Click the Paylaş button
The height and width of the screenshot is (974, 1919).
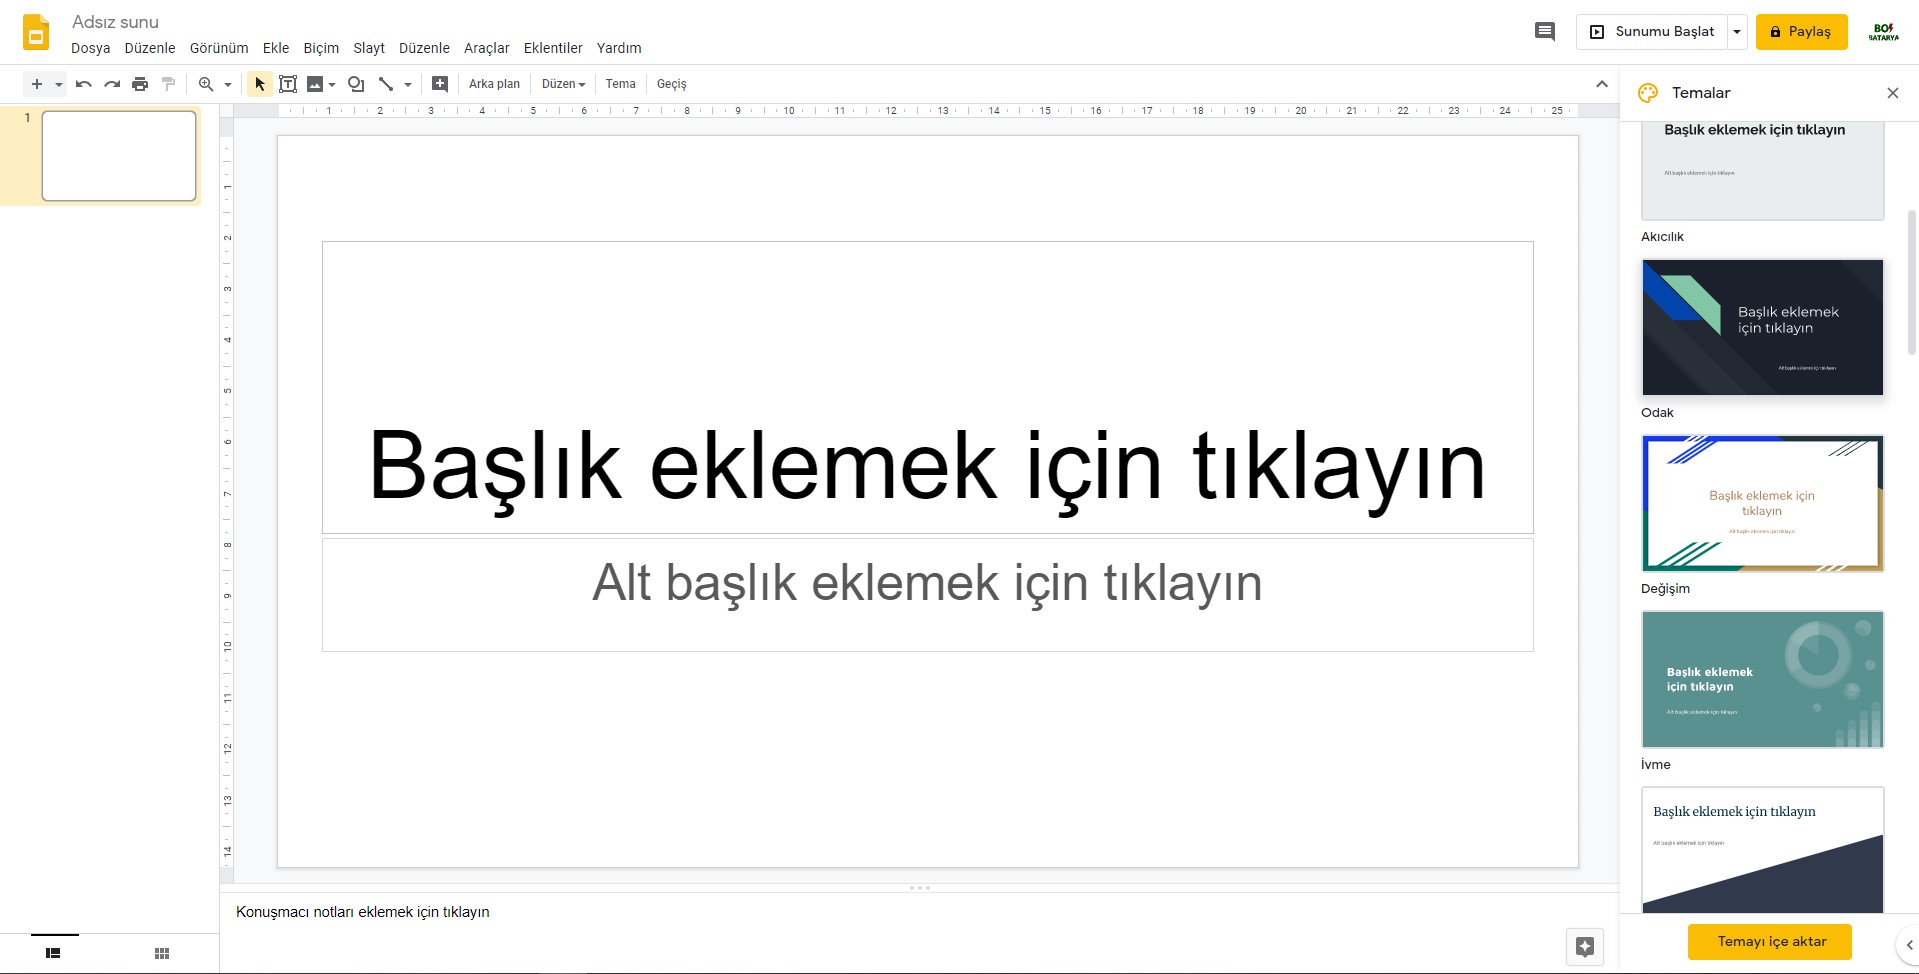pyautogui.click(x=1802, y=31)
